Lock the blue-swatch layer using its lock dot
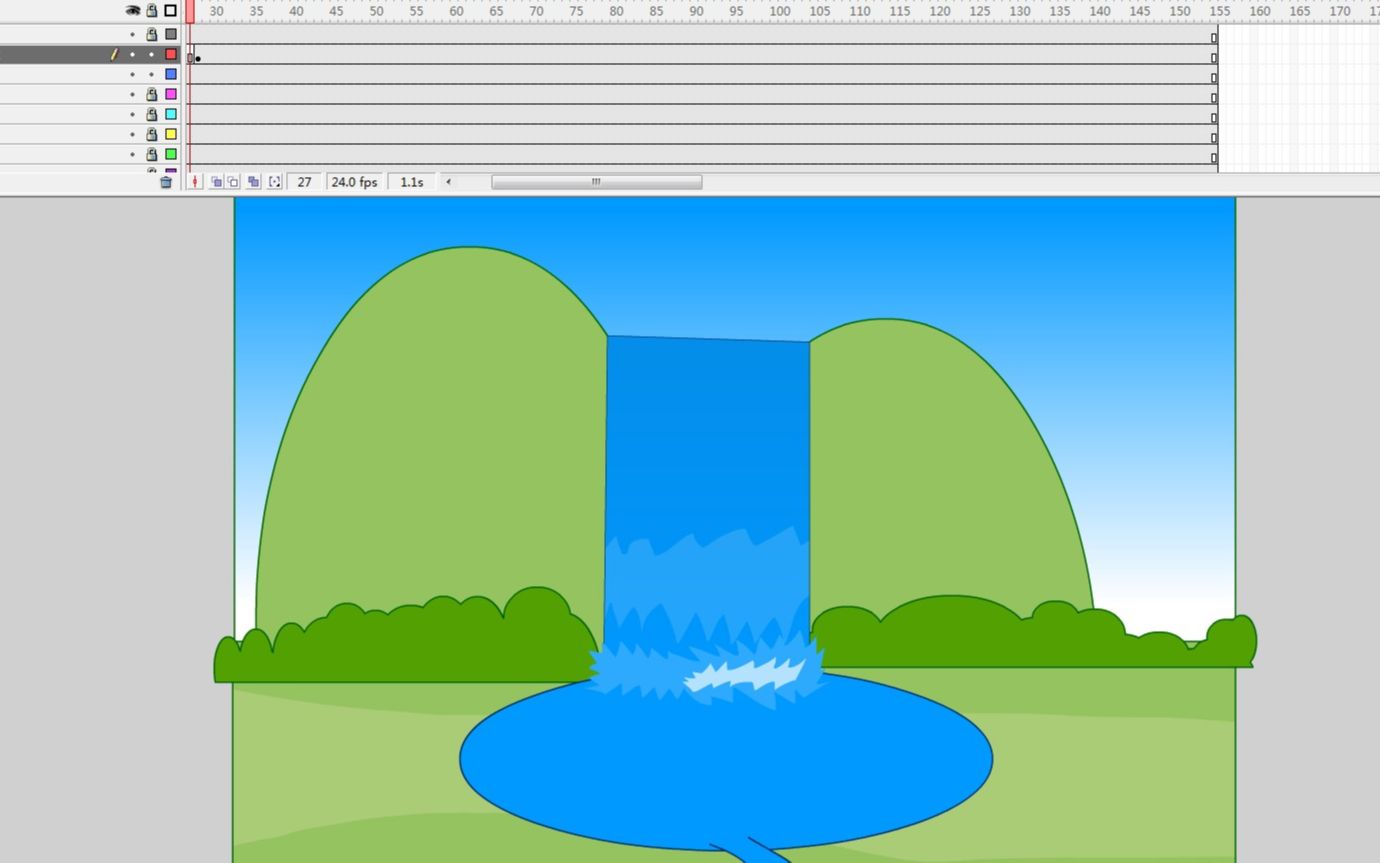 [152, 74]
